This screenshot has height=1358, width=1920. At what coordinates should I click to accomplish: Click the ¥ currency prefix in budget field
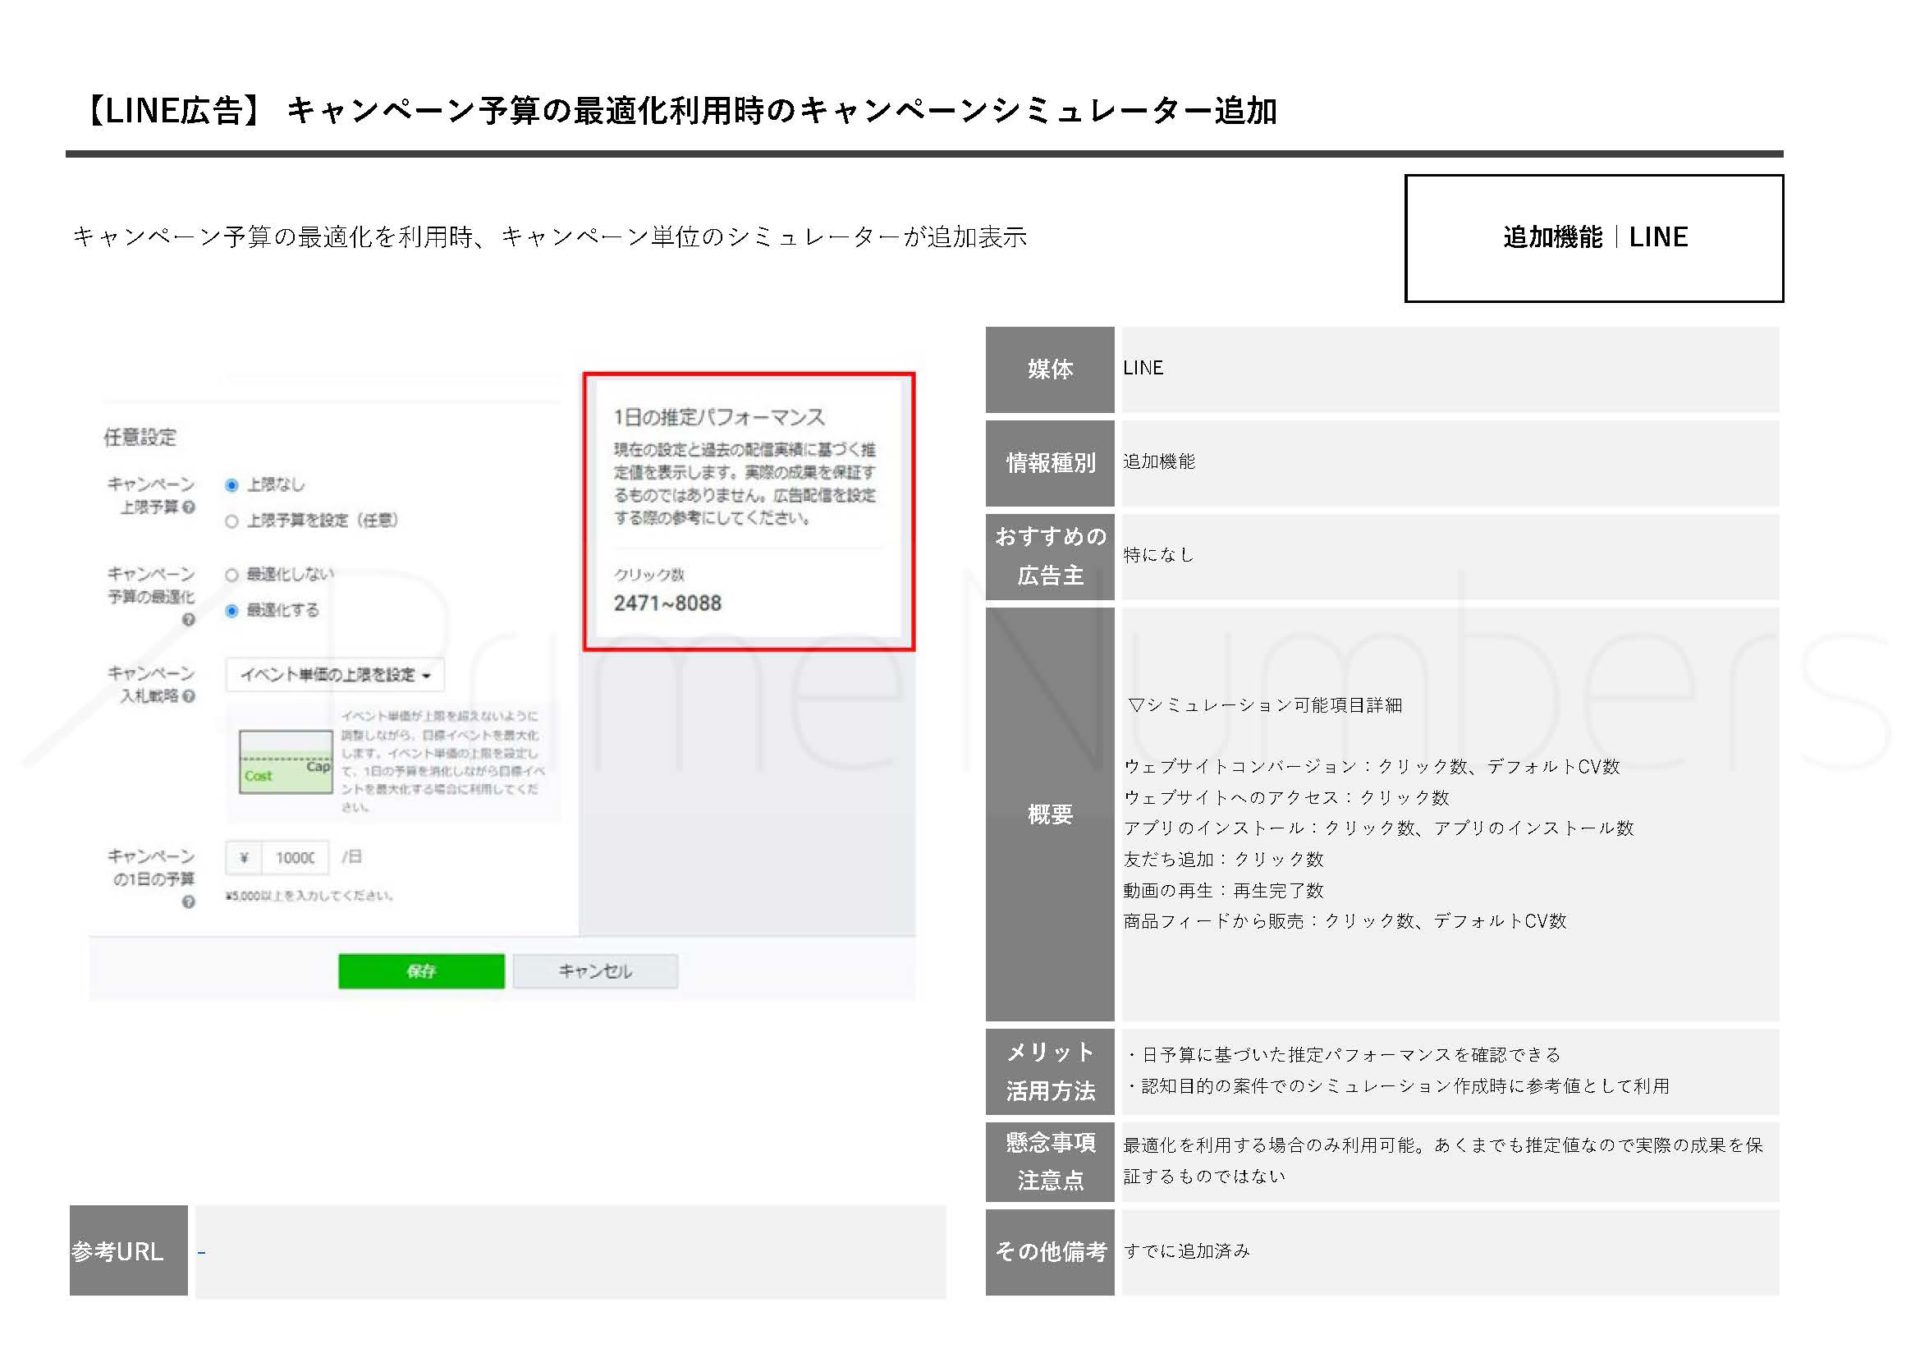coord(244,858)
